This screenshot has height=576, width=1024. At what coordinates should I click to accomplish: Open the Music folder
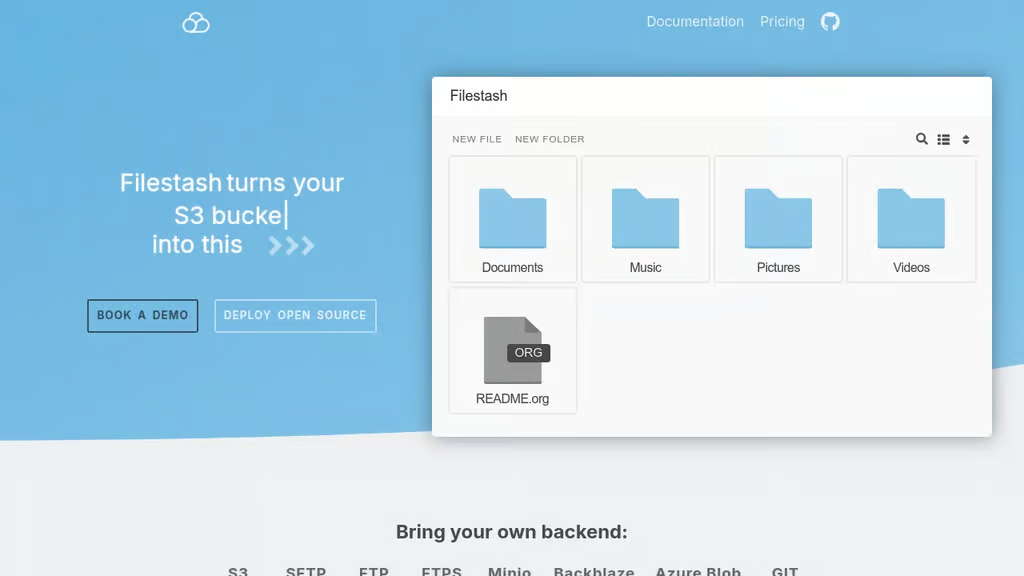pyautogui.click(x=645, y=219)
